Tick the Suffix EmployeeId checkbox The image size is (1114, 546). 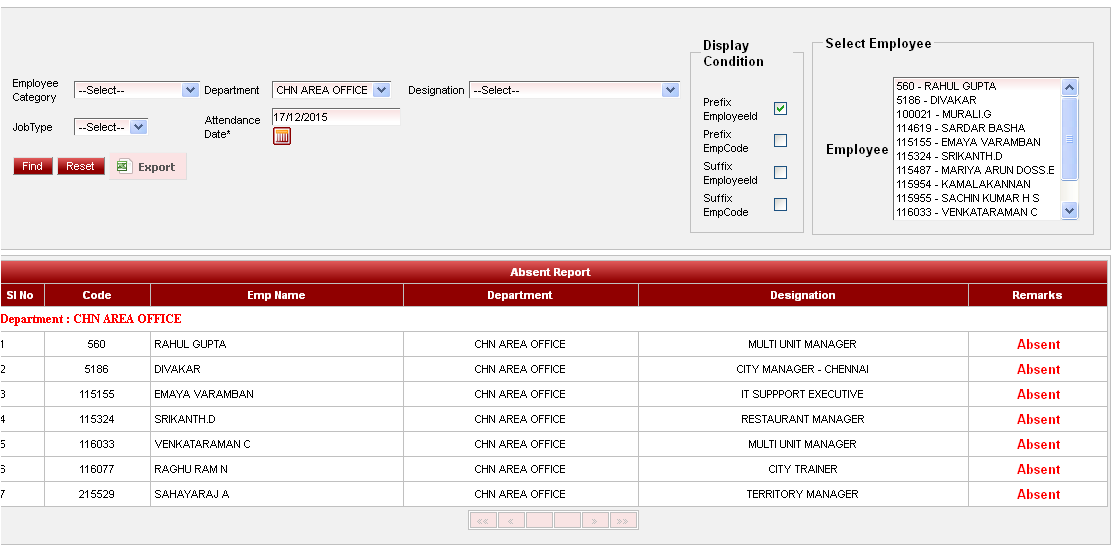[x=780, y=172]
